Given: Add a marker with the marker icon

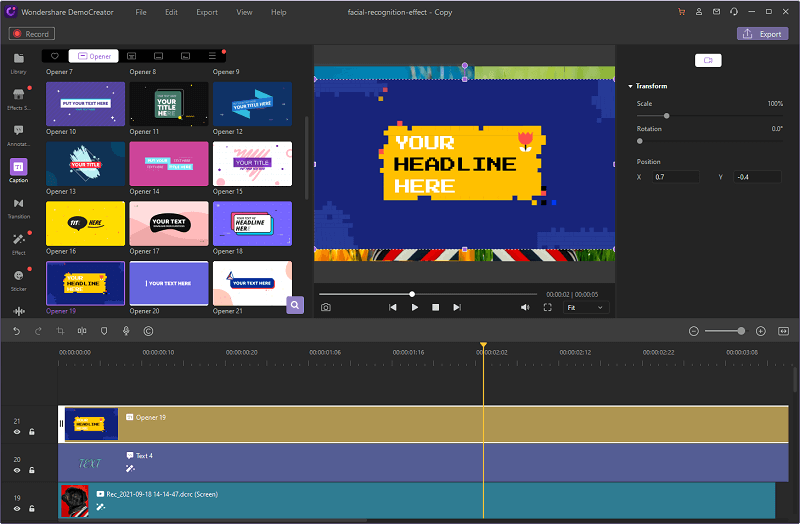Looking at the screenshot, I should coord(104,331).
